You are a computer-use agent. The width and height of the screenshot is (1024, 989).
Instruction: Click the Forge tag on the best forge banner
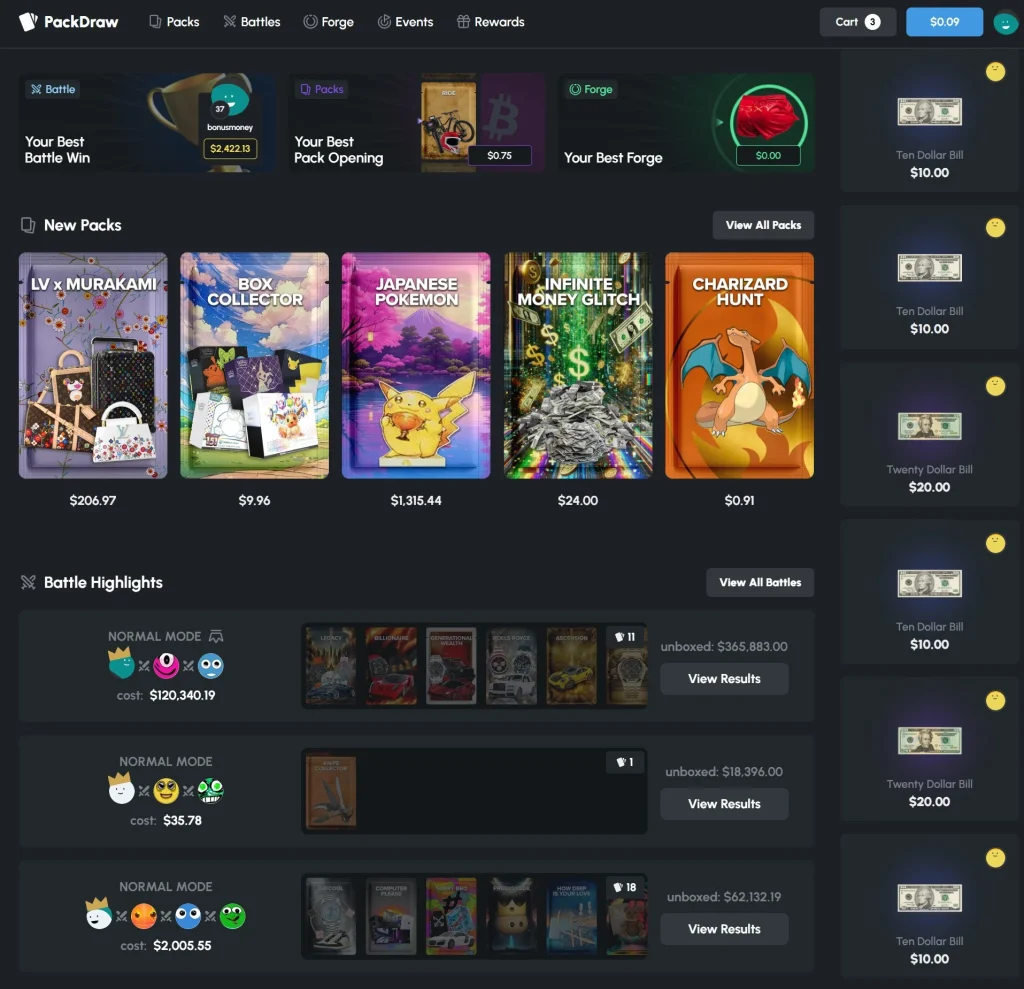tap(591, 89)
